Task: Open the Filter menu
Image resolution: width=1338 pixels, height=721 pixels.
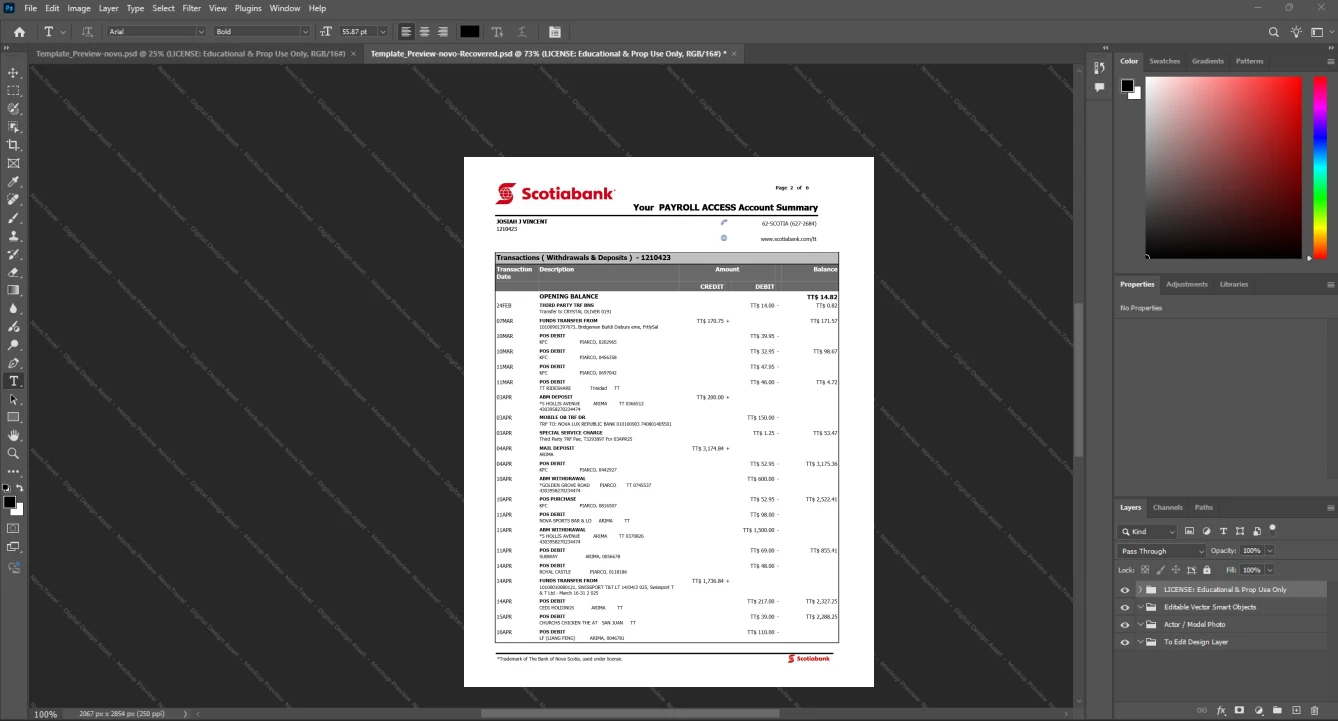Action: pyautogui.click(x=191, y=8)
